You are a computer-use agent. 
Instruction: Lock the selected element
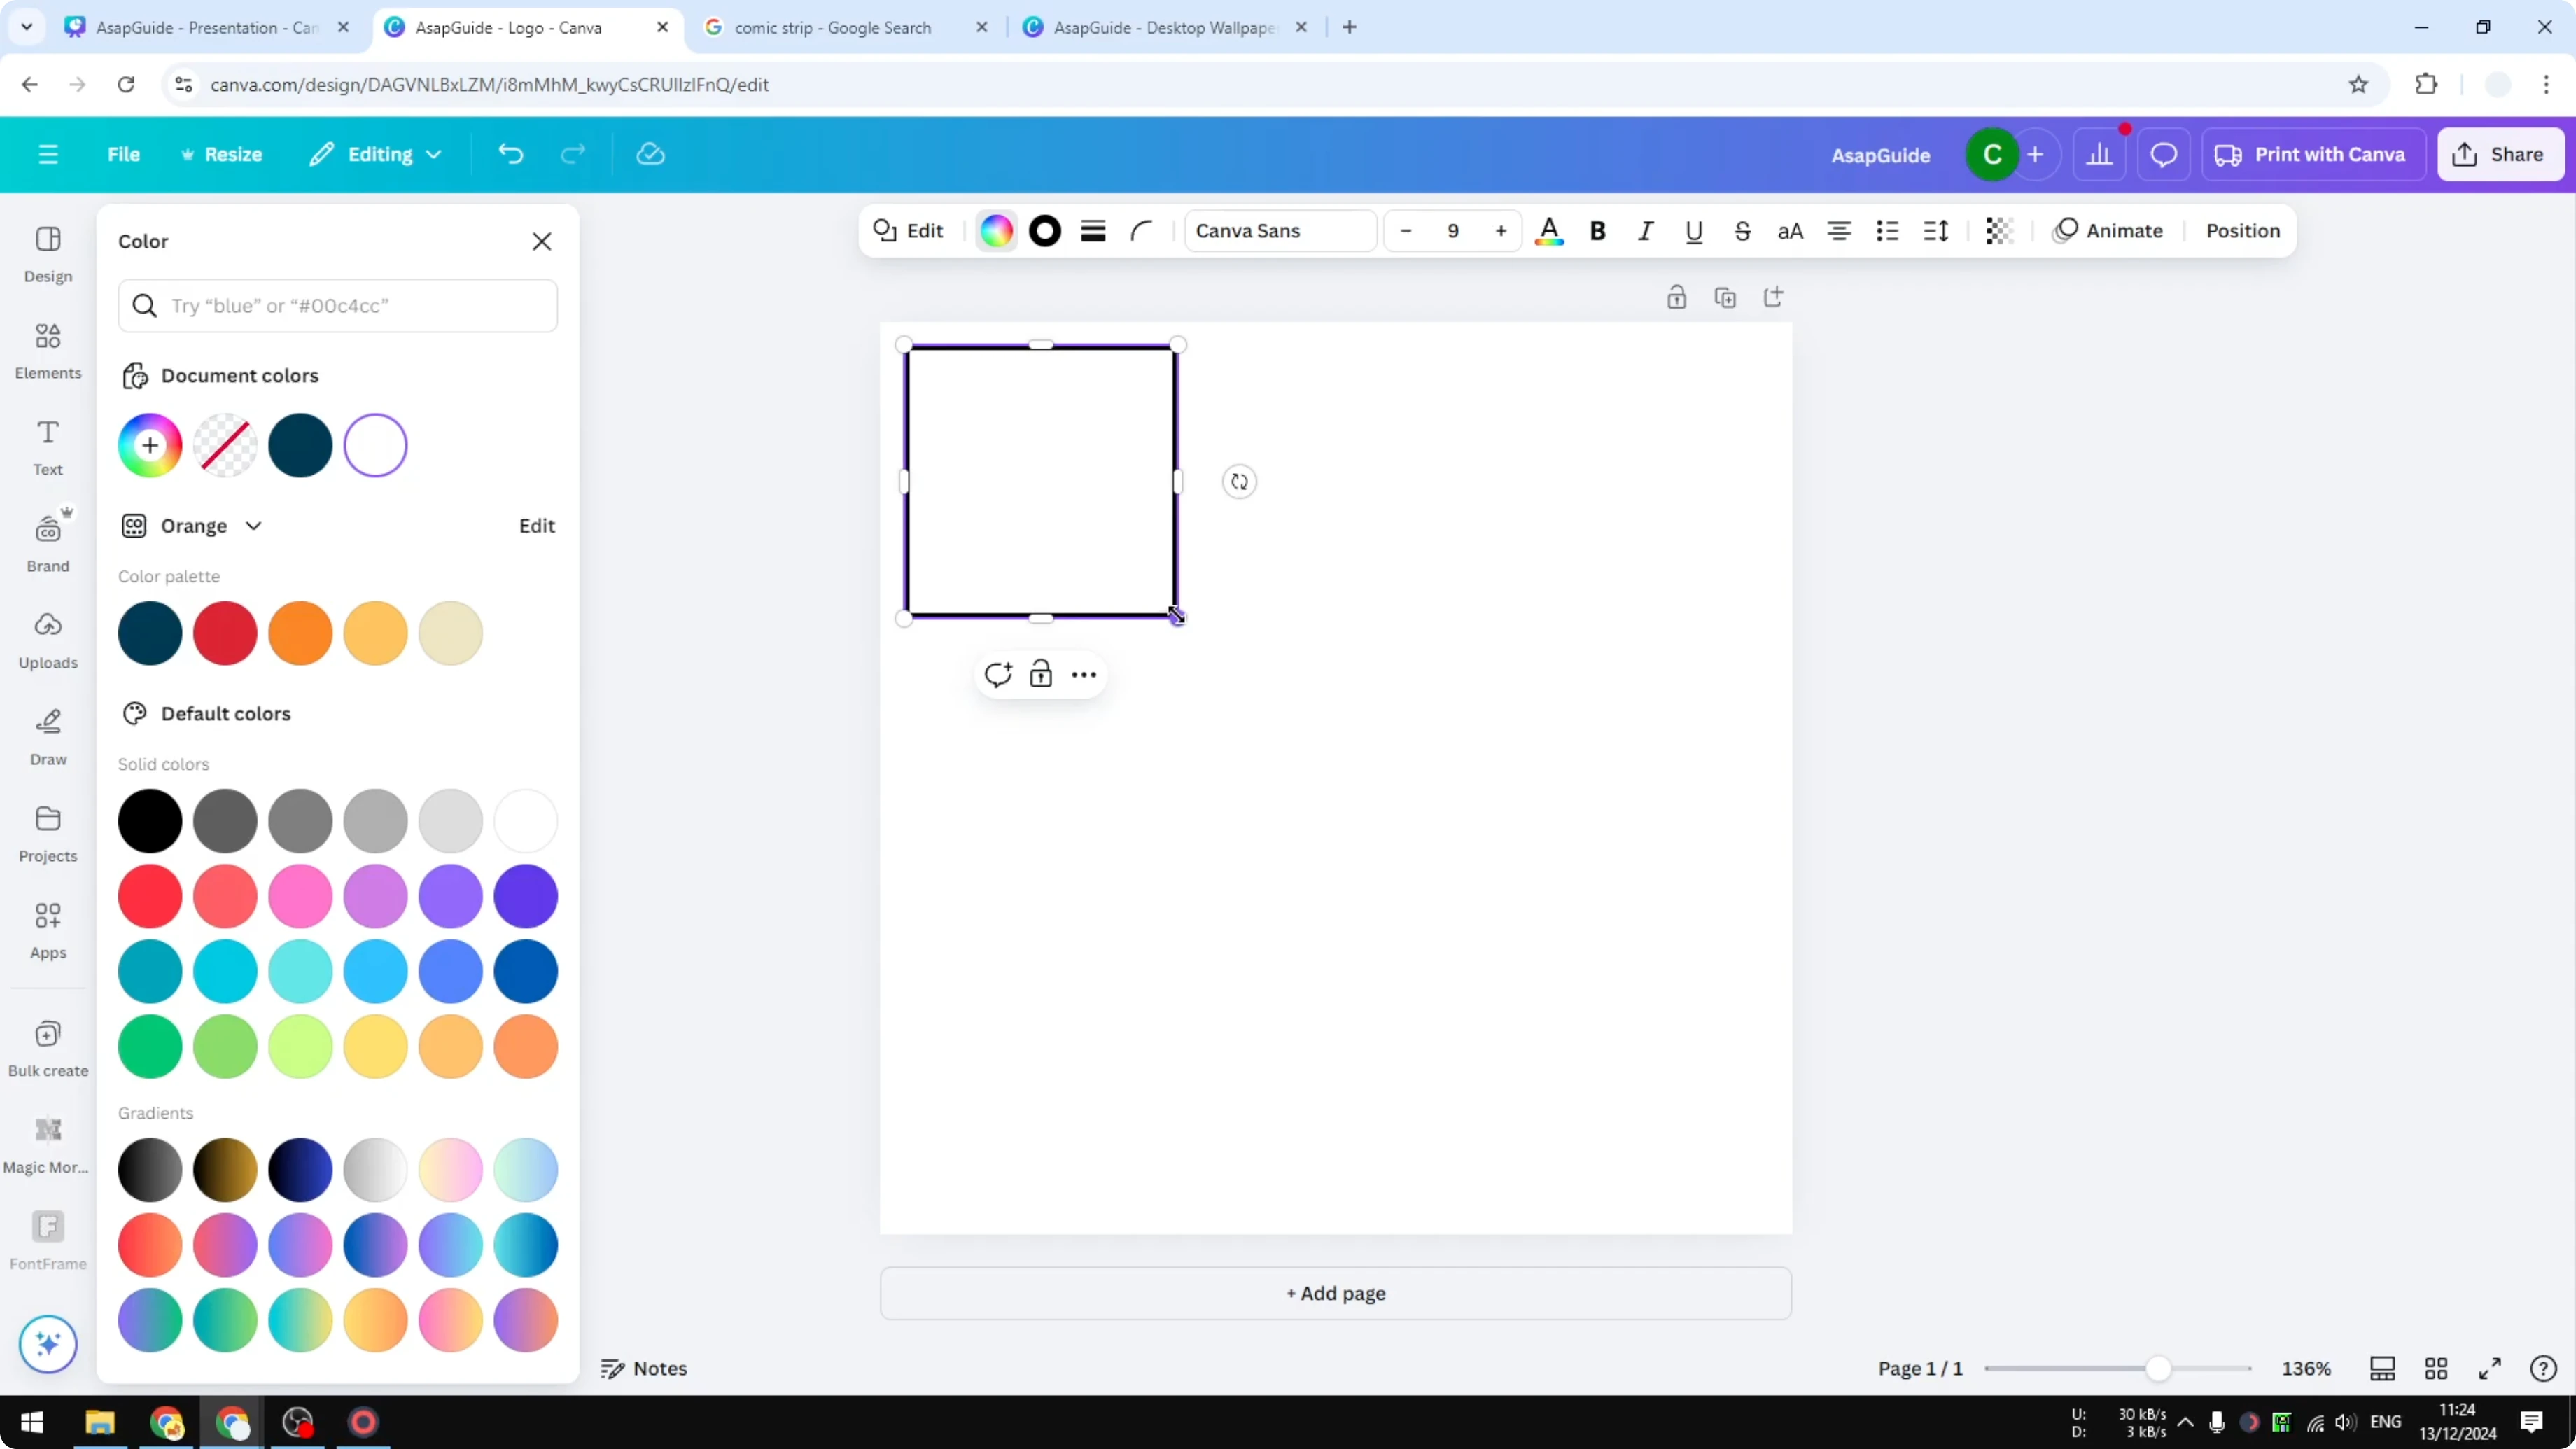[x=1041, y=674]
